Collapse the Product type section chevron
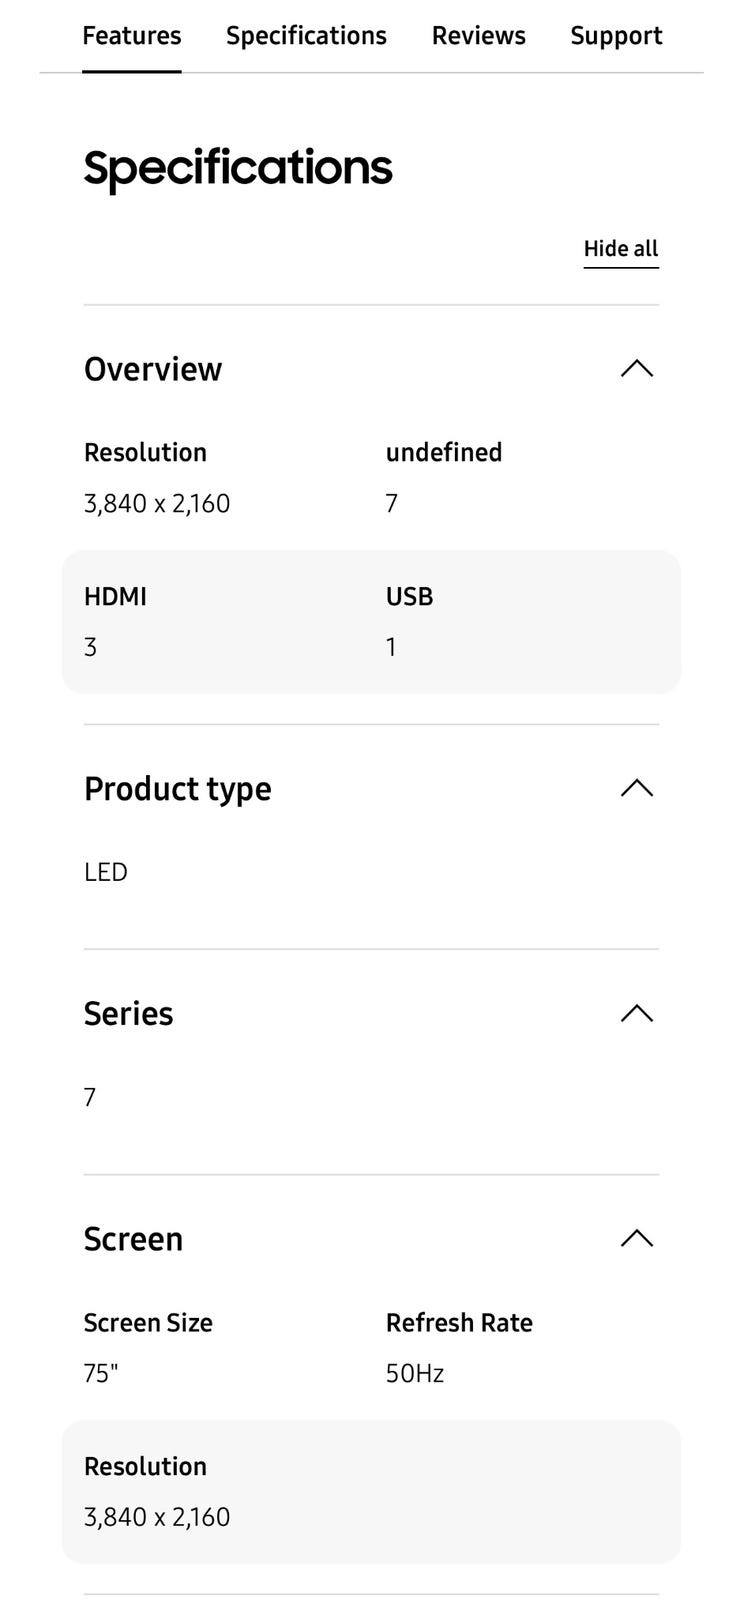 pos(636,789)
